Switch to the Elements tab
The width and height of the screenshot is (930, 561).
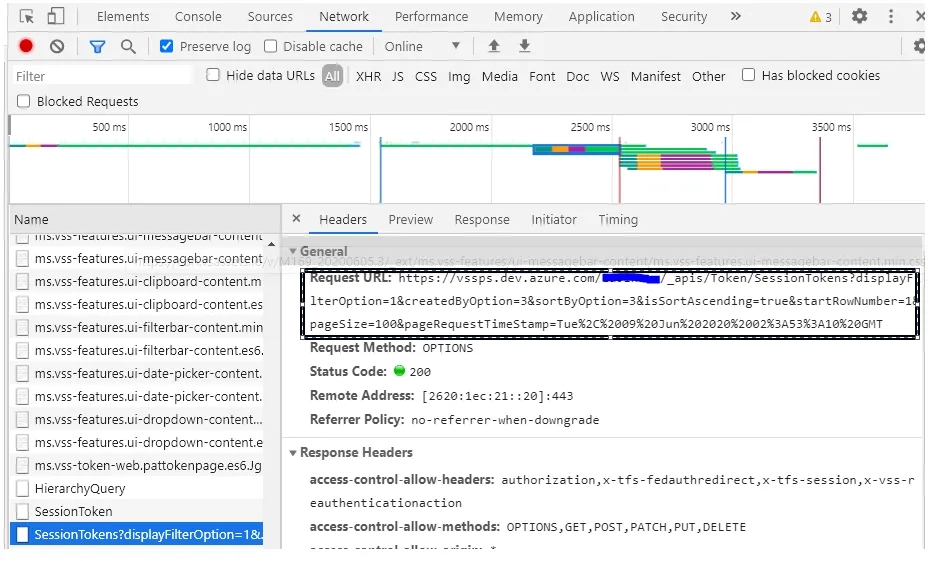pos(123,17)
